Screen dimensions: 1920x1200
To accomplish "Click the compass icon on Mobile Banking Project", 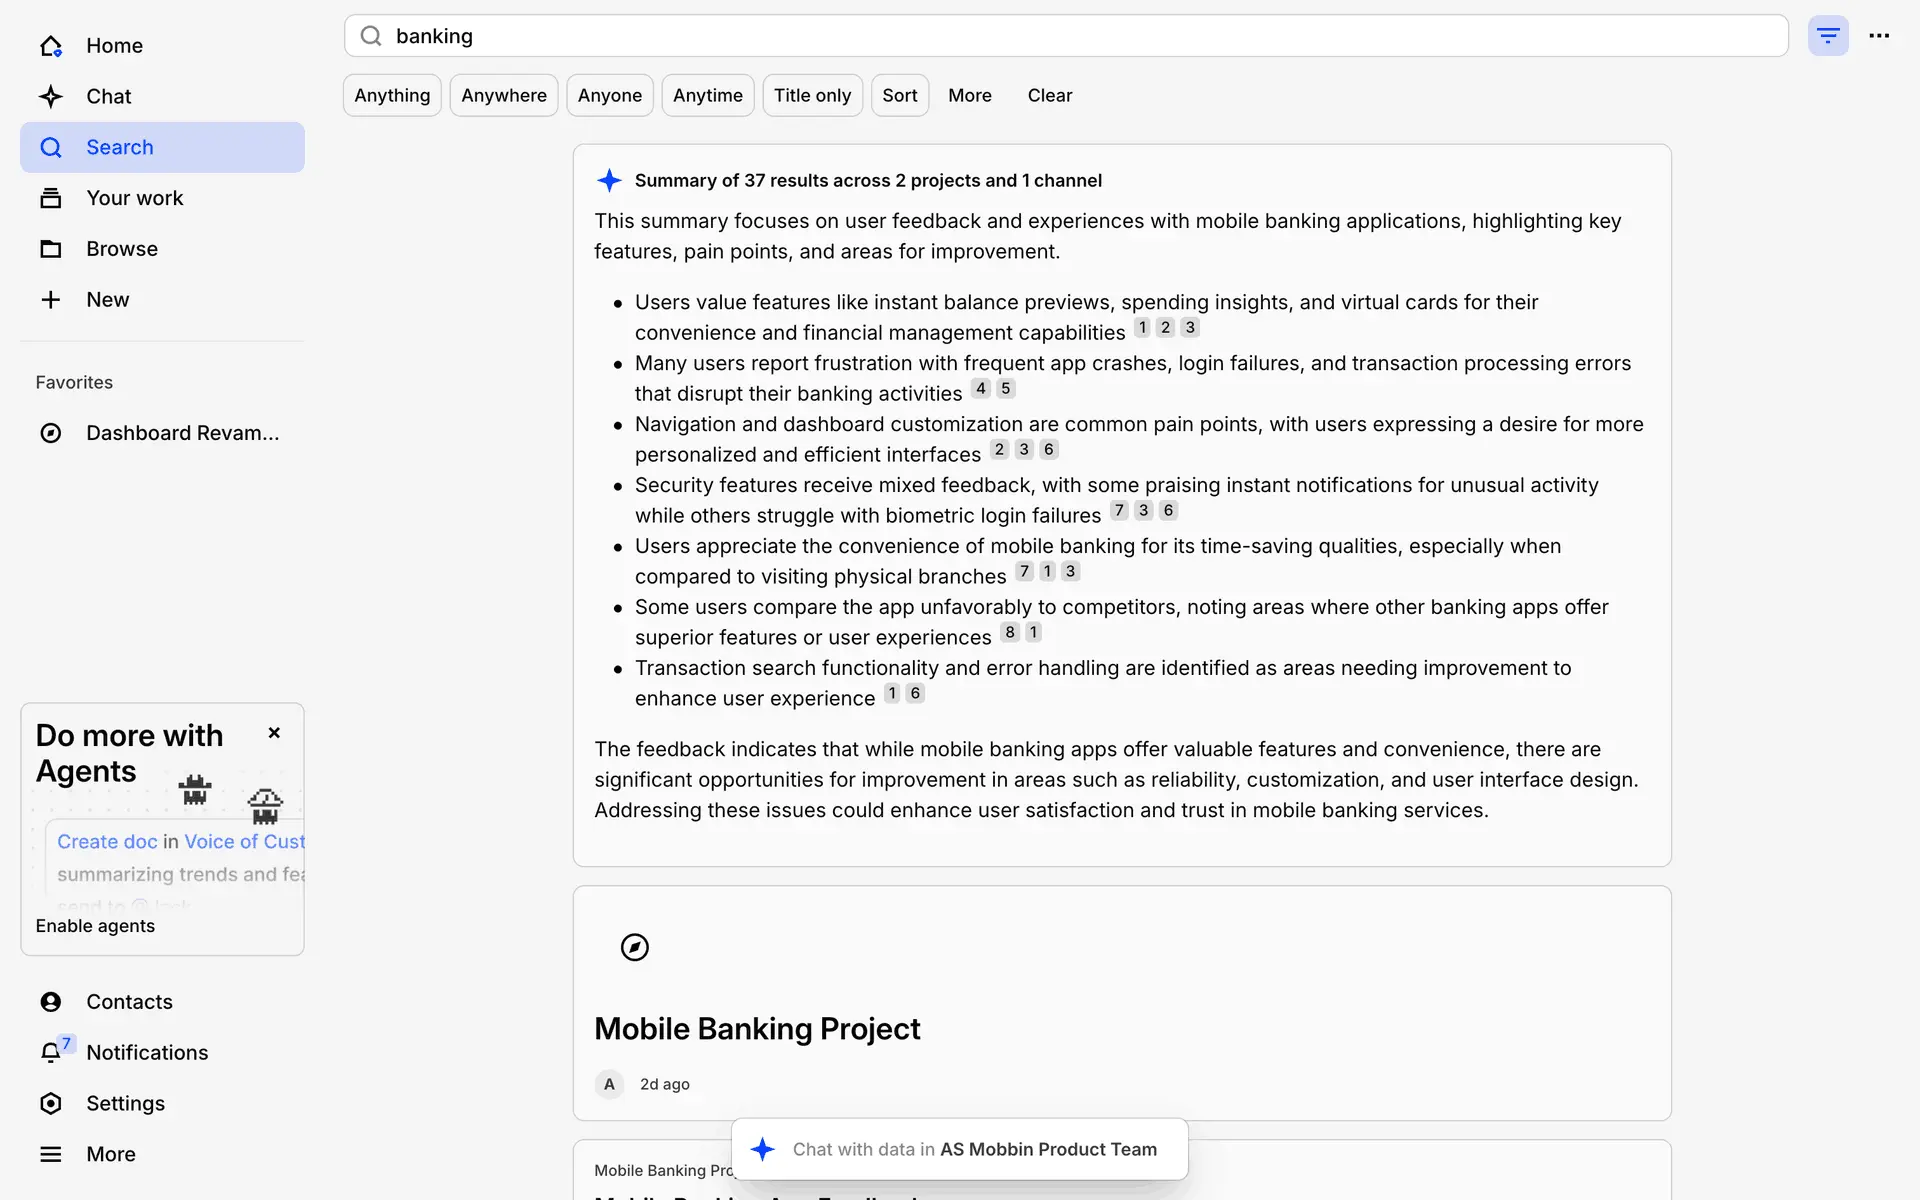I will (635, 947).
